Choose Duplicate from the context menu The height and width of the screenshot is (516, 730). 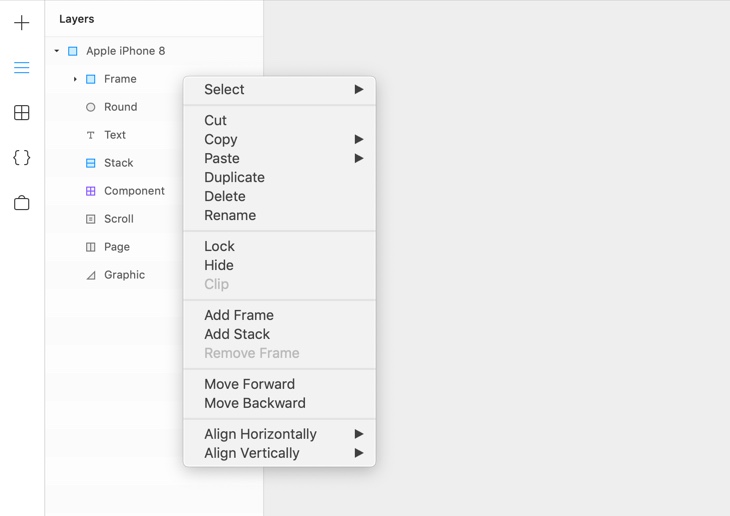coord(234,178)
